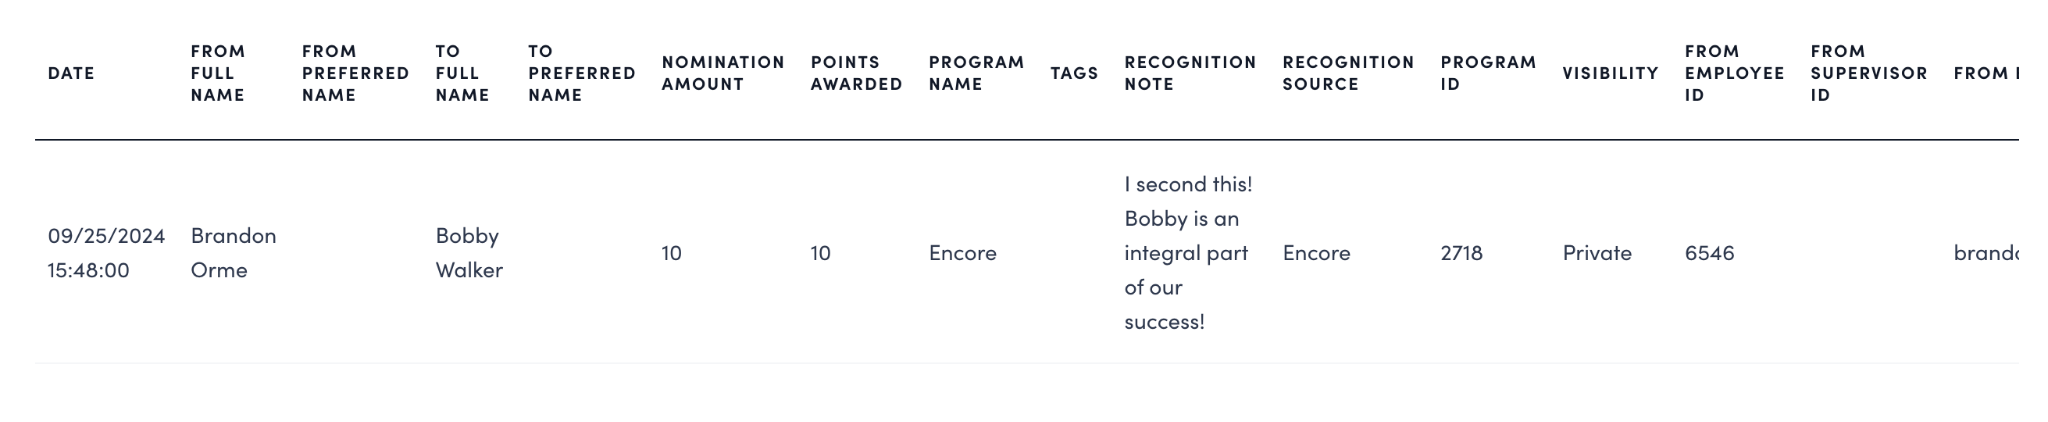Click the recognition note text cell
2048x422 pixels.
1187,253
